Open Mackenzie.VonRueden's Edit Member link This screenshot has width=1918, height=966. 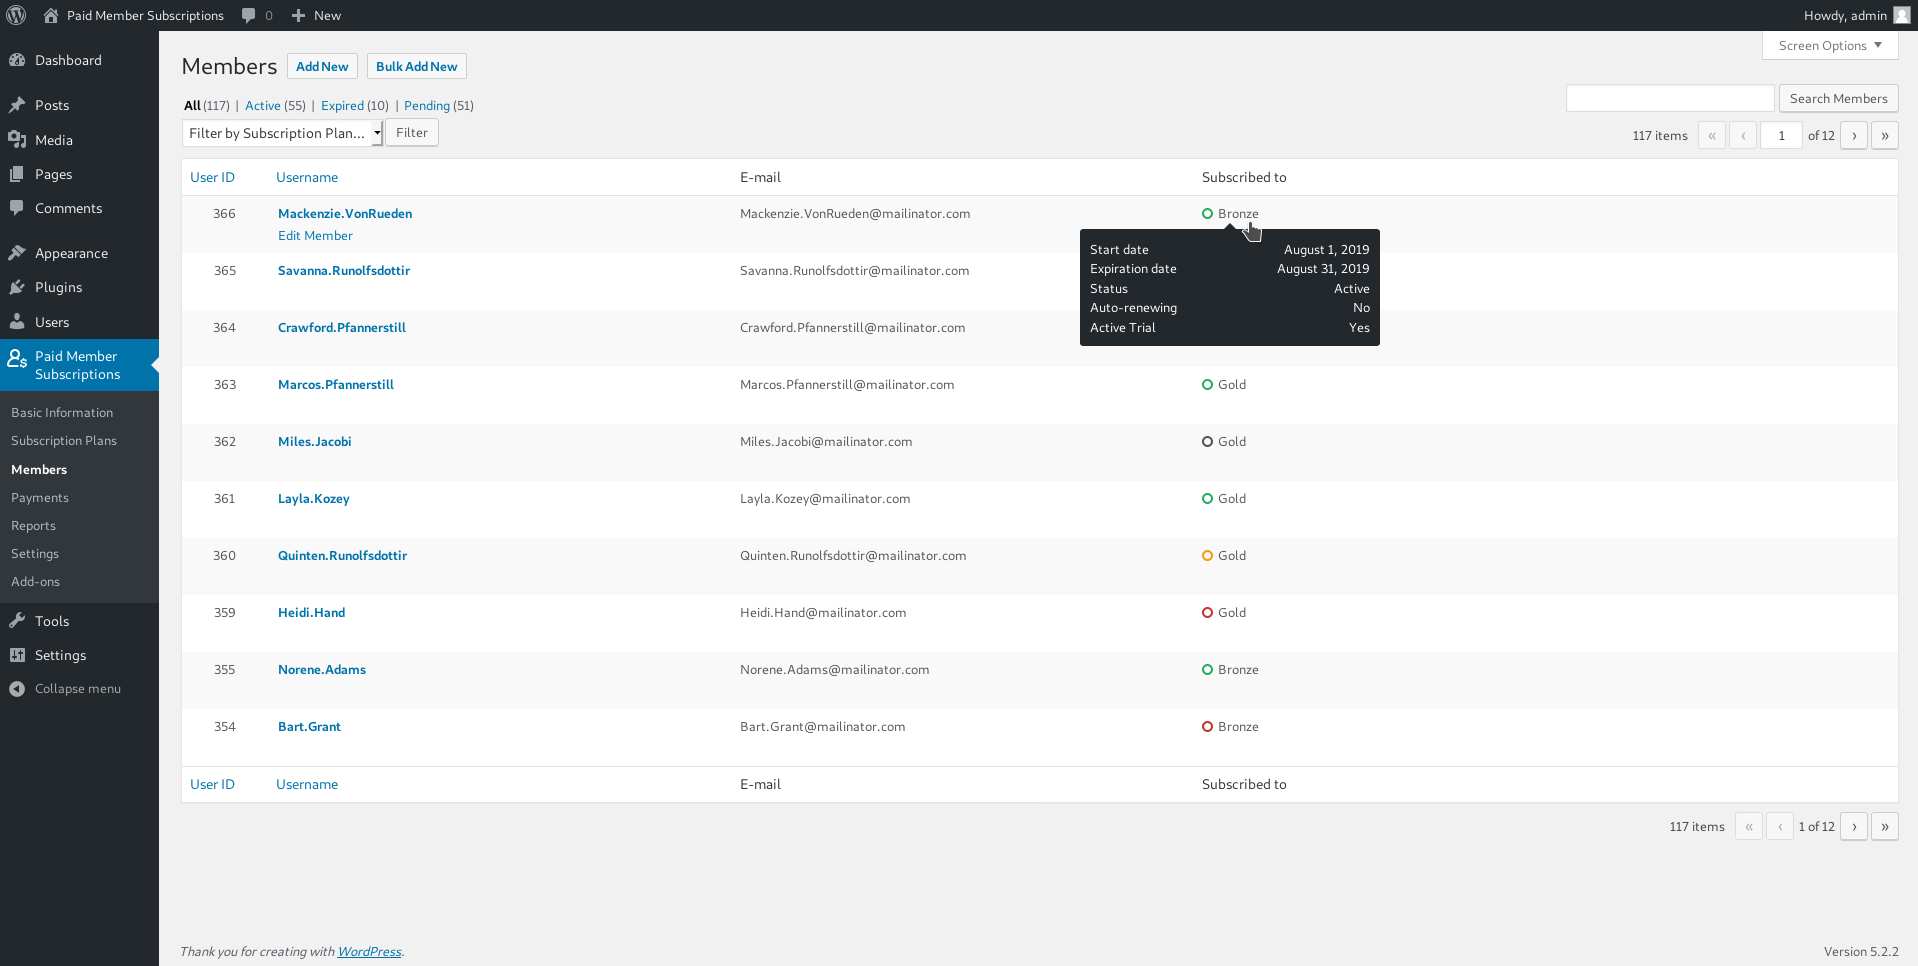coord(315,236)
